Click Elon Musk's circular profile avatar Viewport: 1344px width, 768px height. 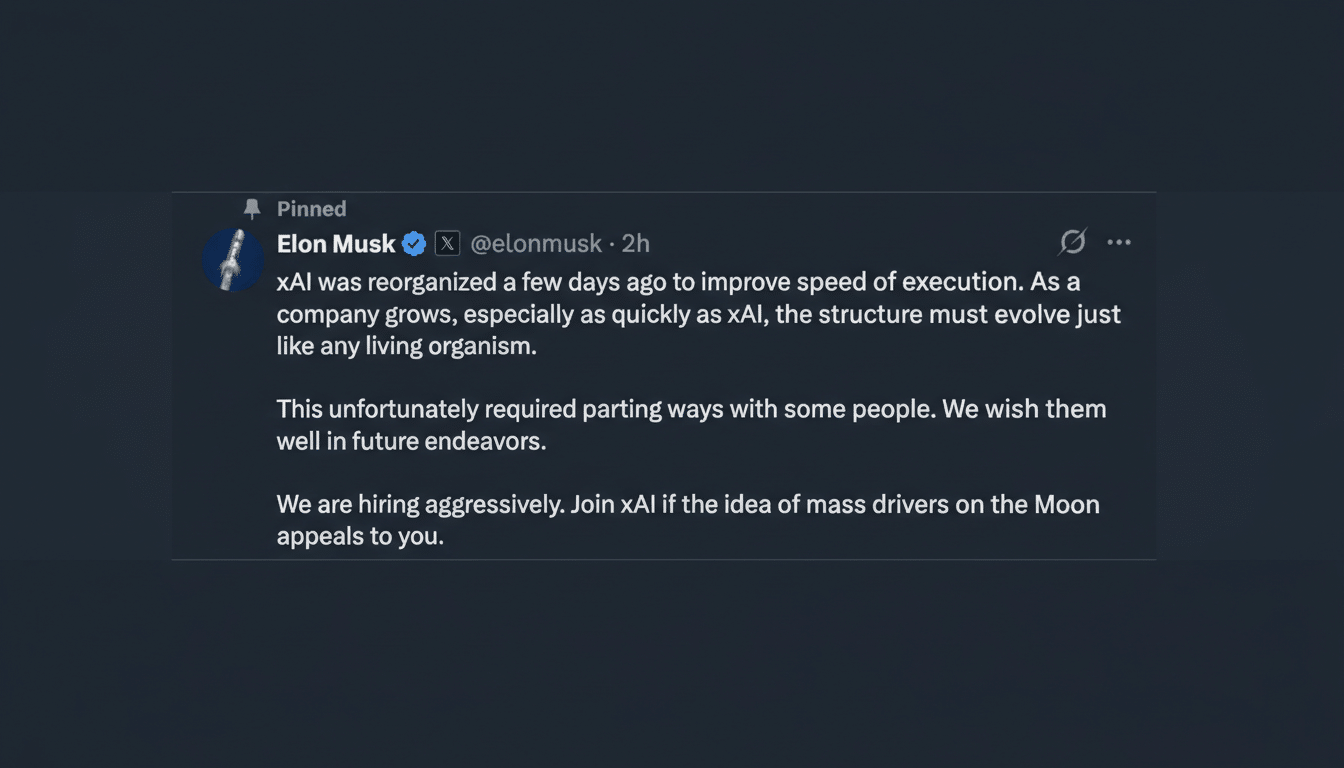pos(233,259)
